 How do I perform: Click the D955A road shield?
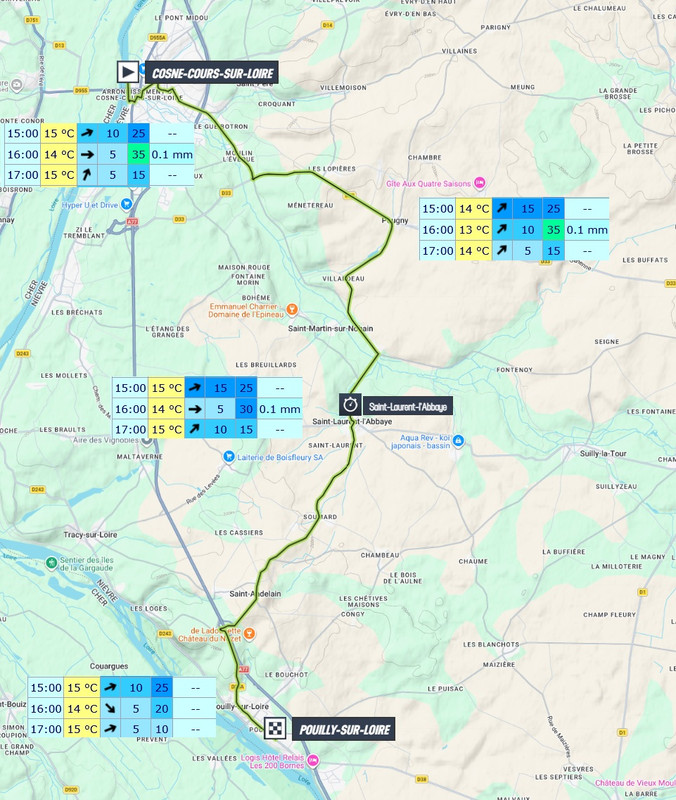(158, 37)
